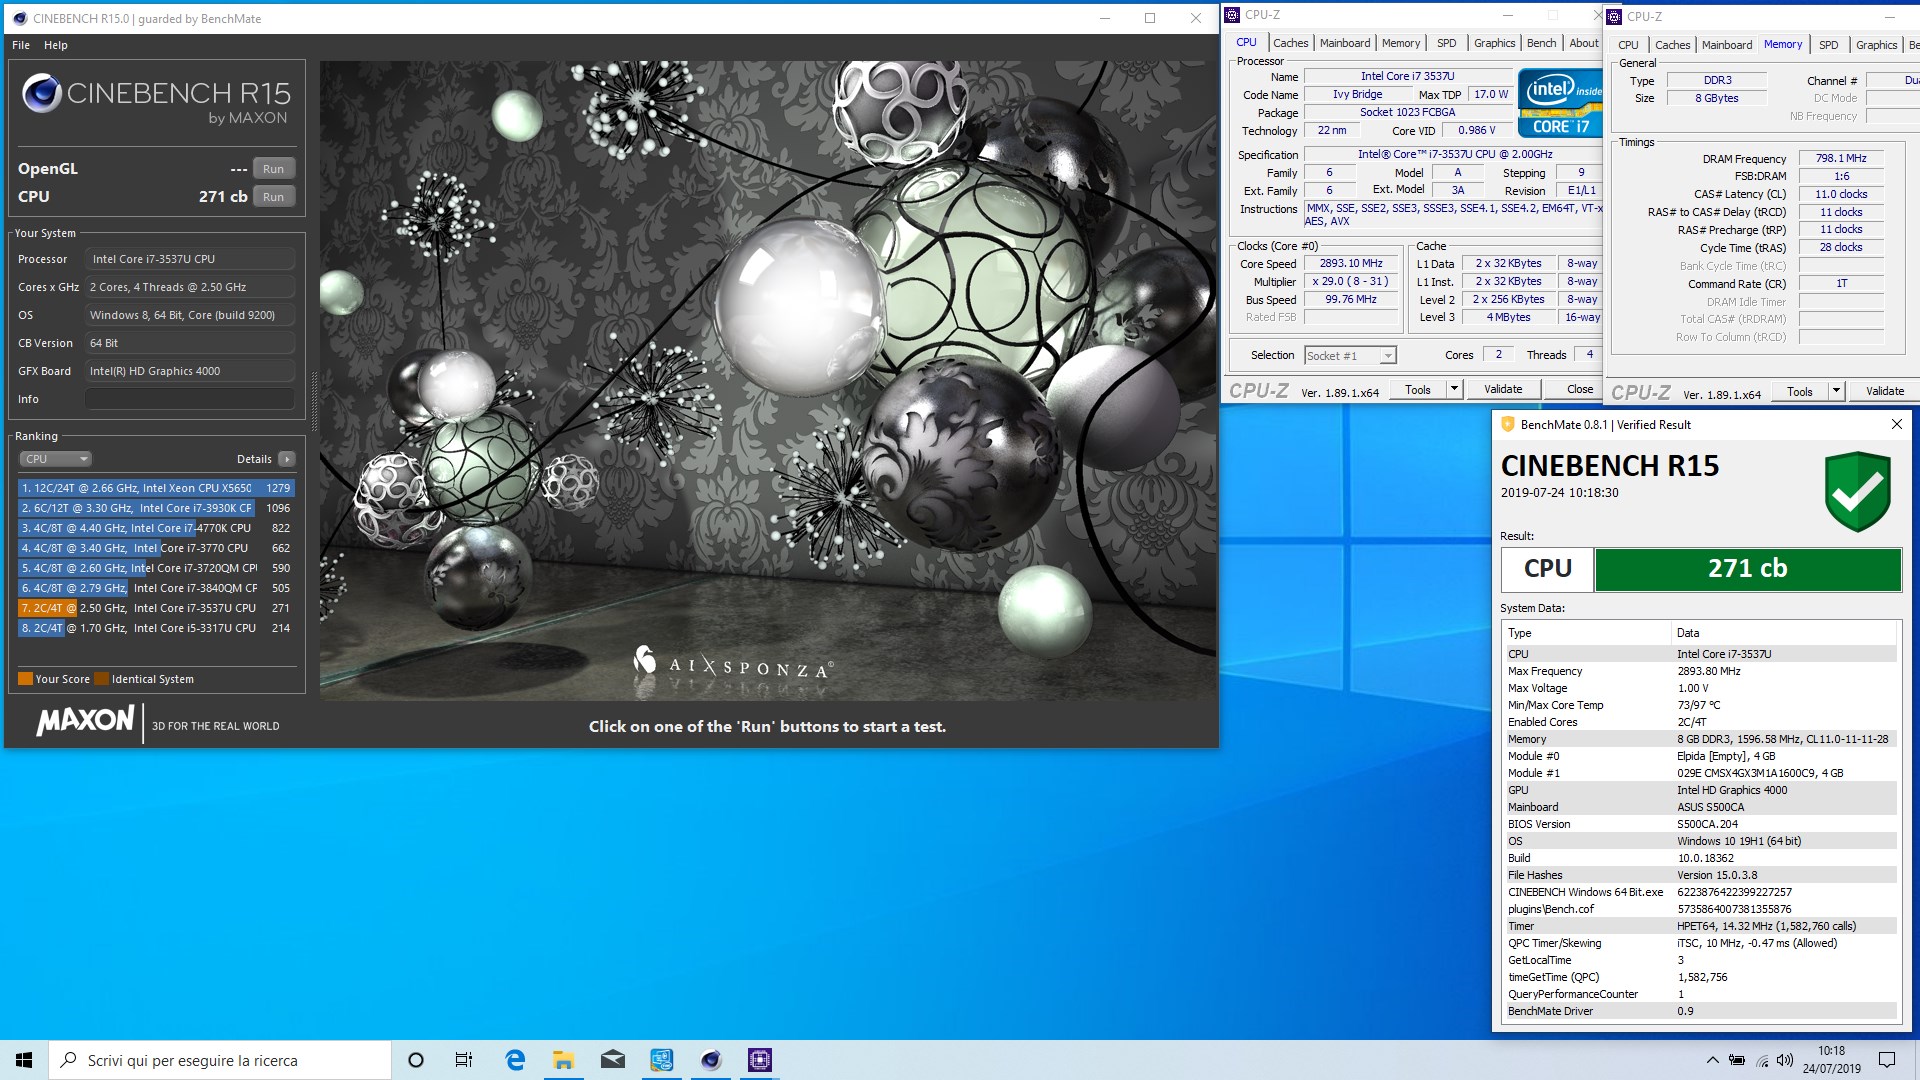Switch to BenchMate taskbar icon
Screen dimensions: 1920x1080
click(662, 1060)
